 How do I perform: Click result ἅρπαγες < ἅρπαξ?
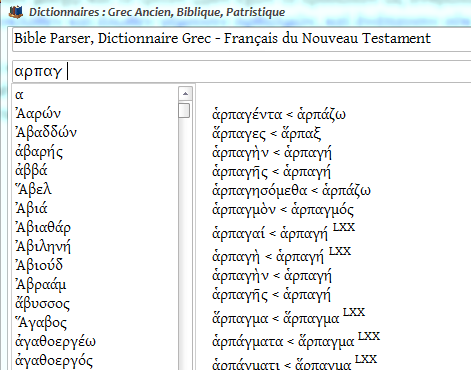point(266,134)
